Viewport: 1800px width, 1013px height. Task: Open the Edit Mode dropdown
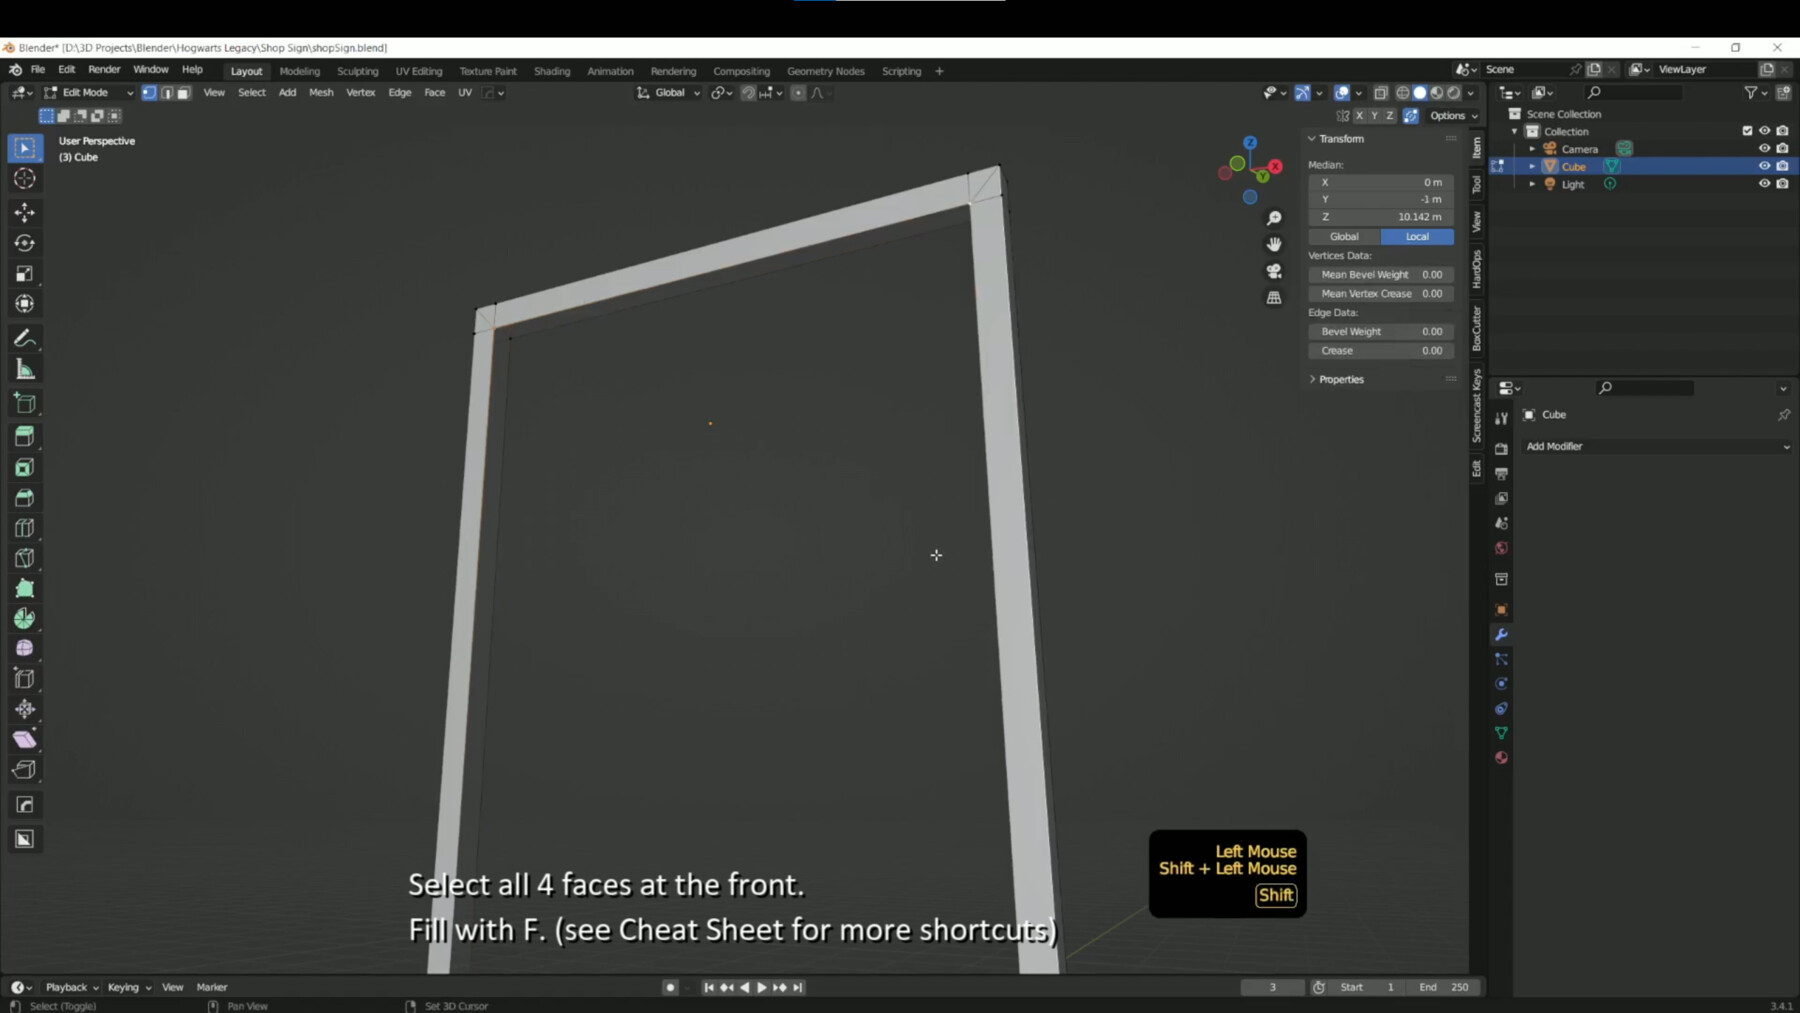coord(88,92)
